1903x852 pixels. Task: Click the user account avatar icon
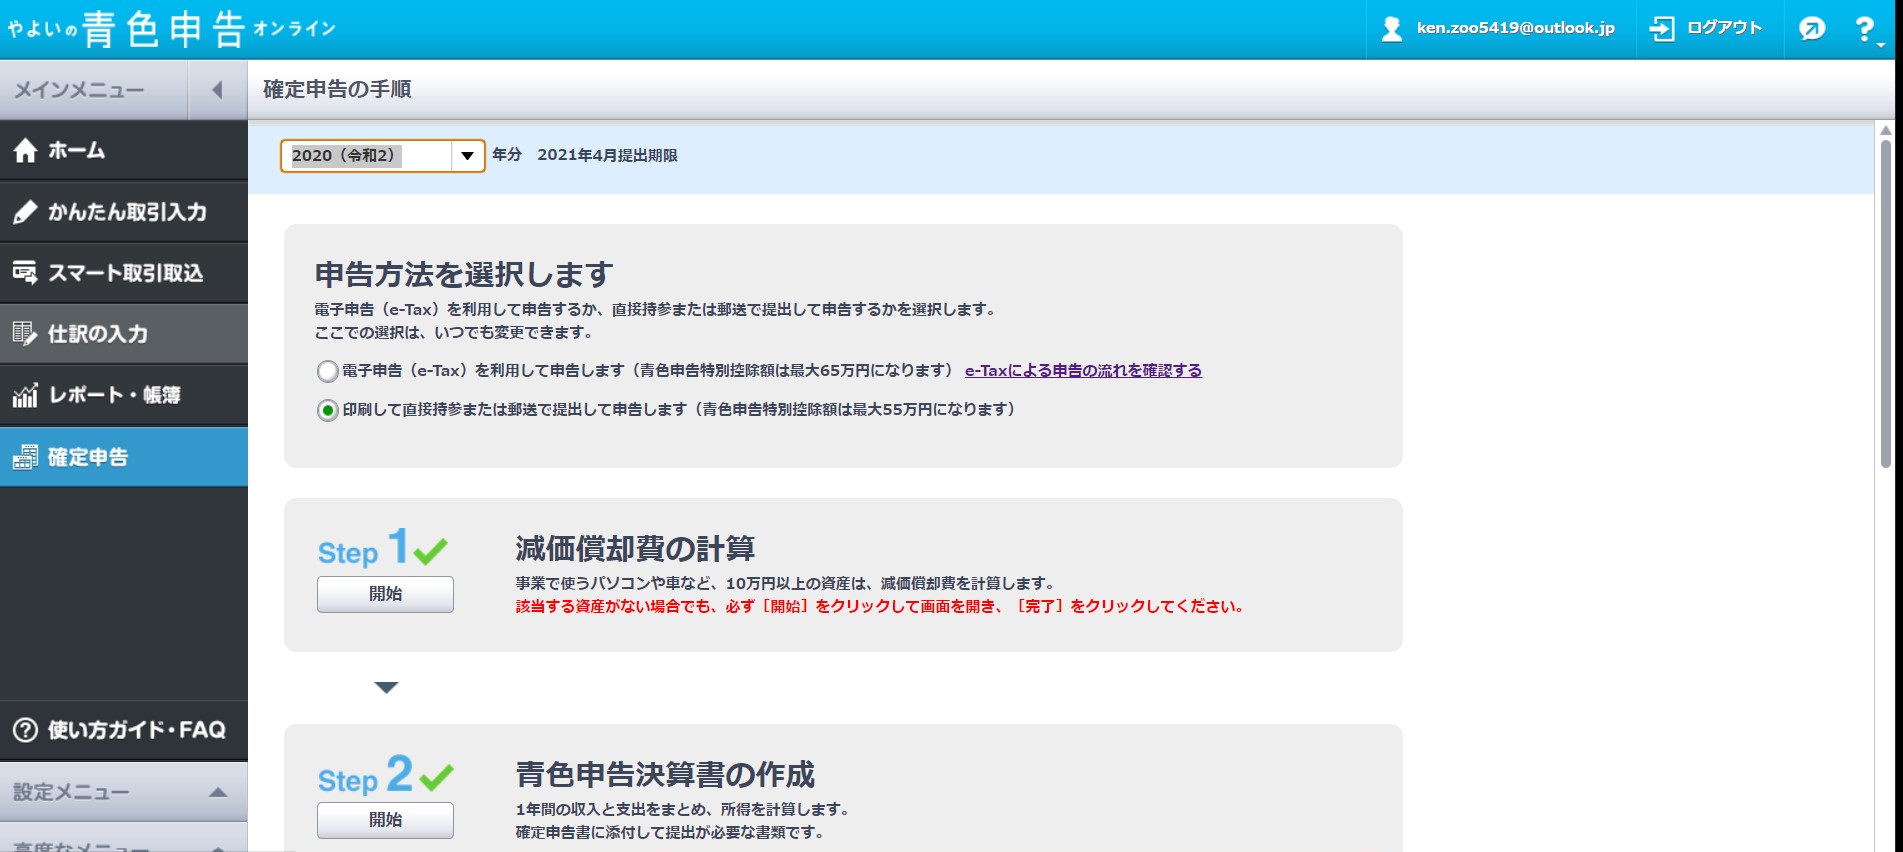[1391, 29]
